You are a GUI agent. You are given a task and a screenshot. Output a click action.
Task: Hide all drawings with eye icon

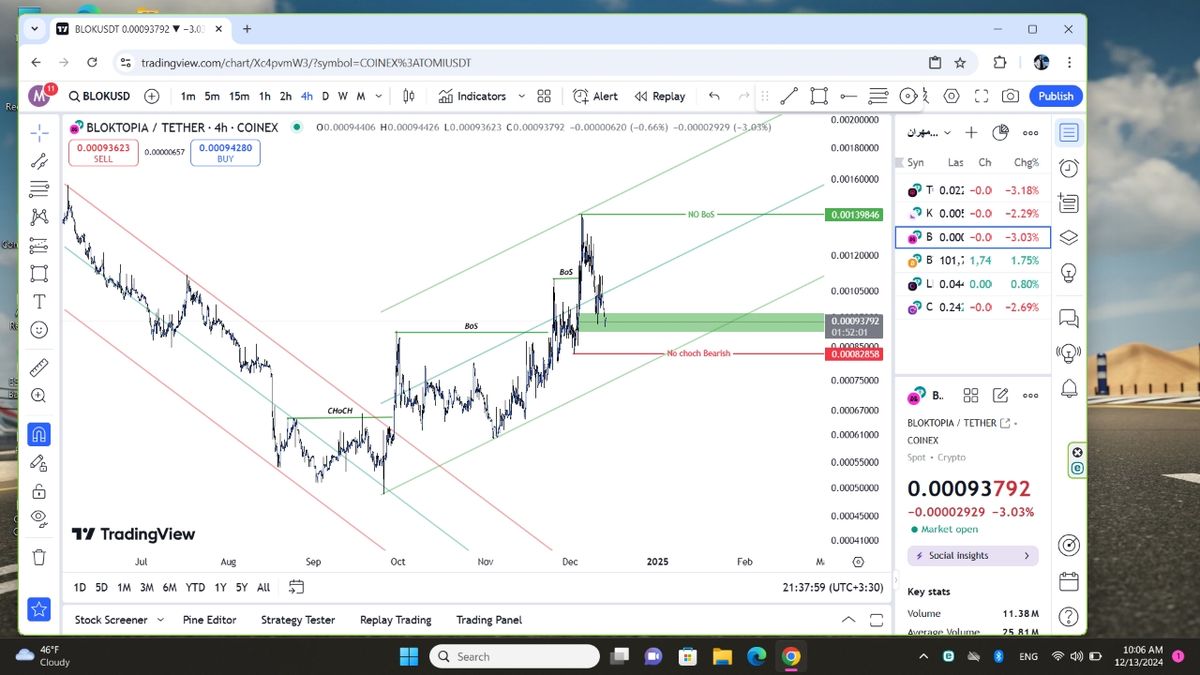[39, 518]
